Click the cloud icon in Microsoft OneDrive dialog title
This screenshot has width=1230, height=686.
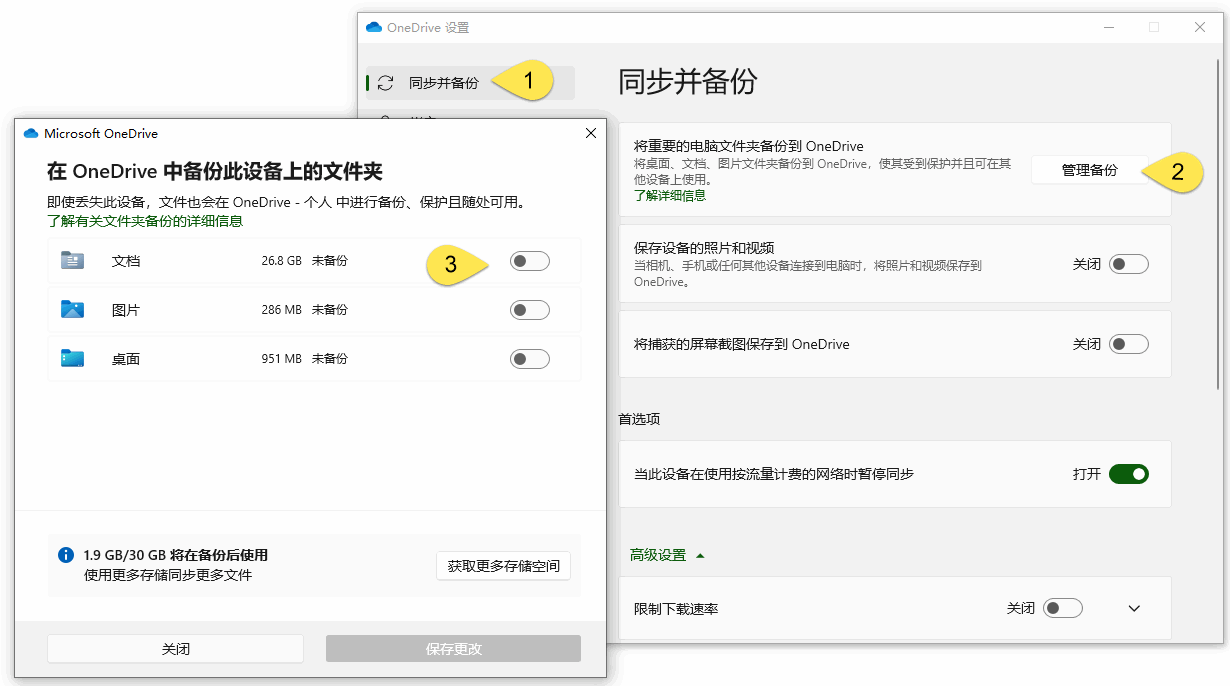click(x=31, y=133)
